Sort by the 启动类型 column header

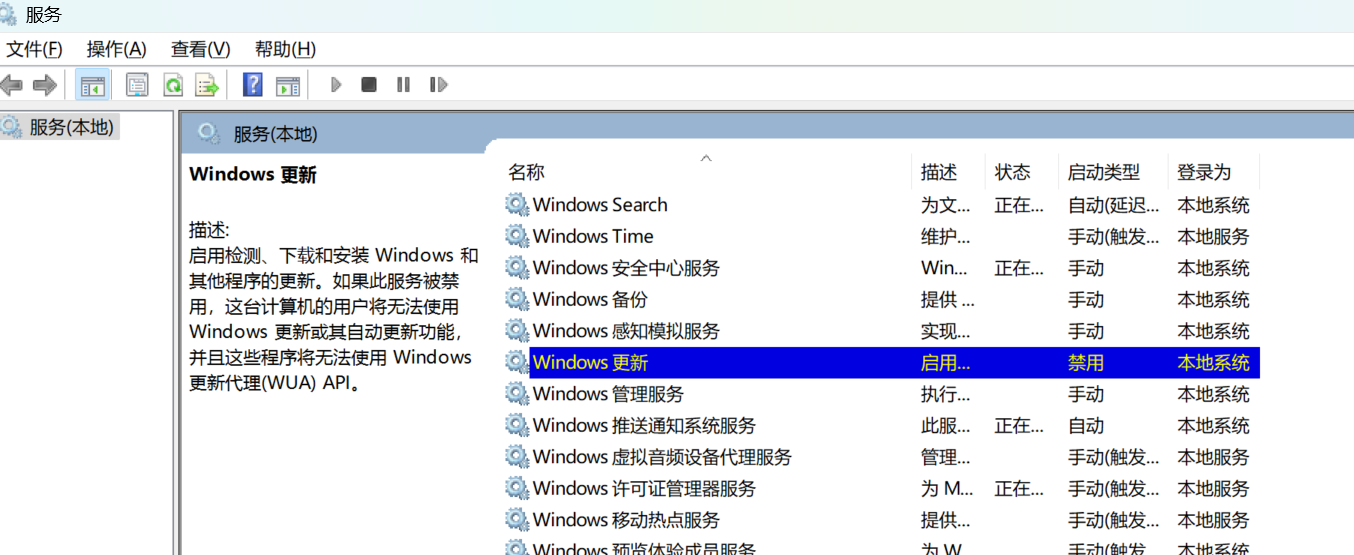tap(1113, 172)
